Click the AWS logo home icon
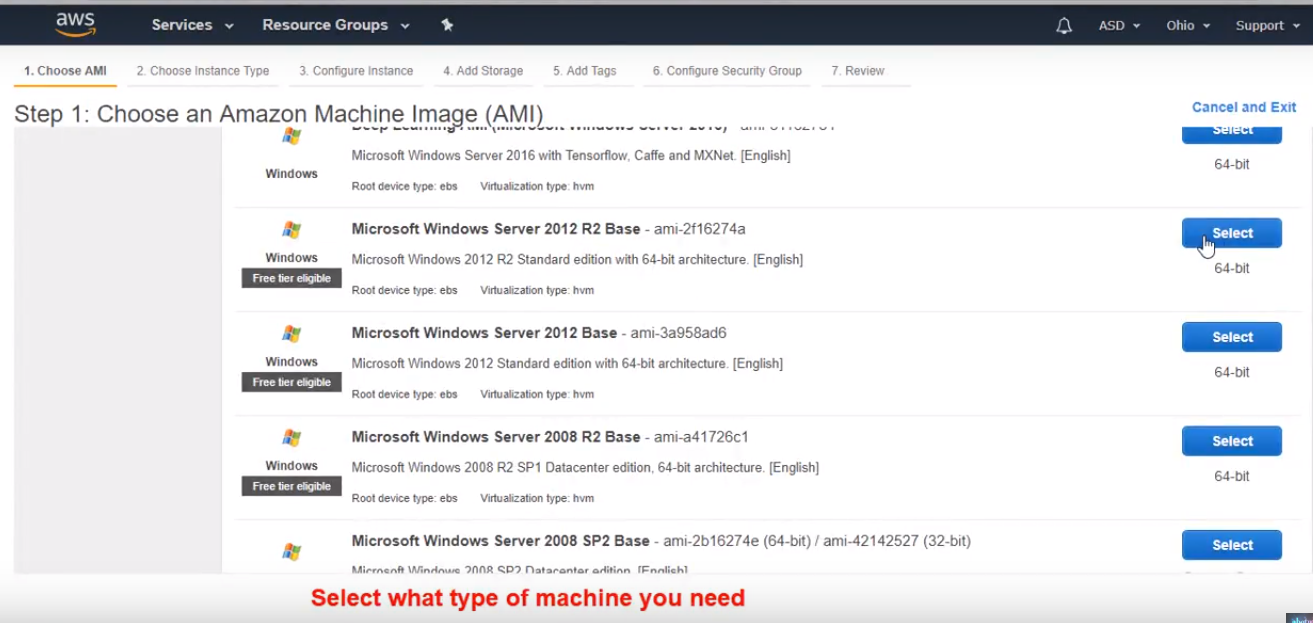 [x=76, y=24]
